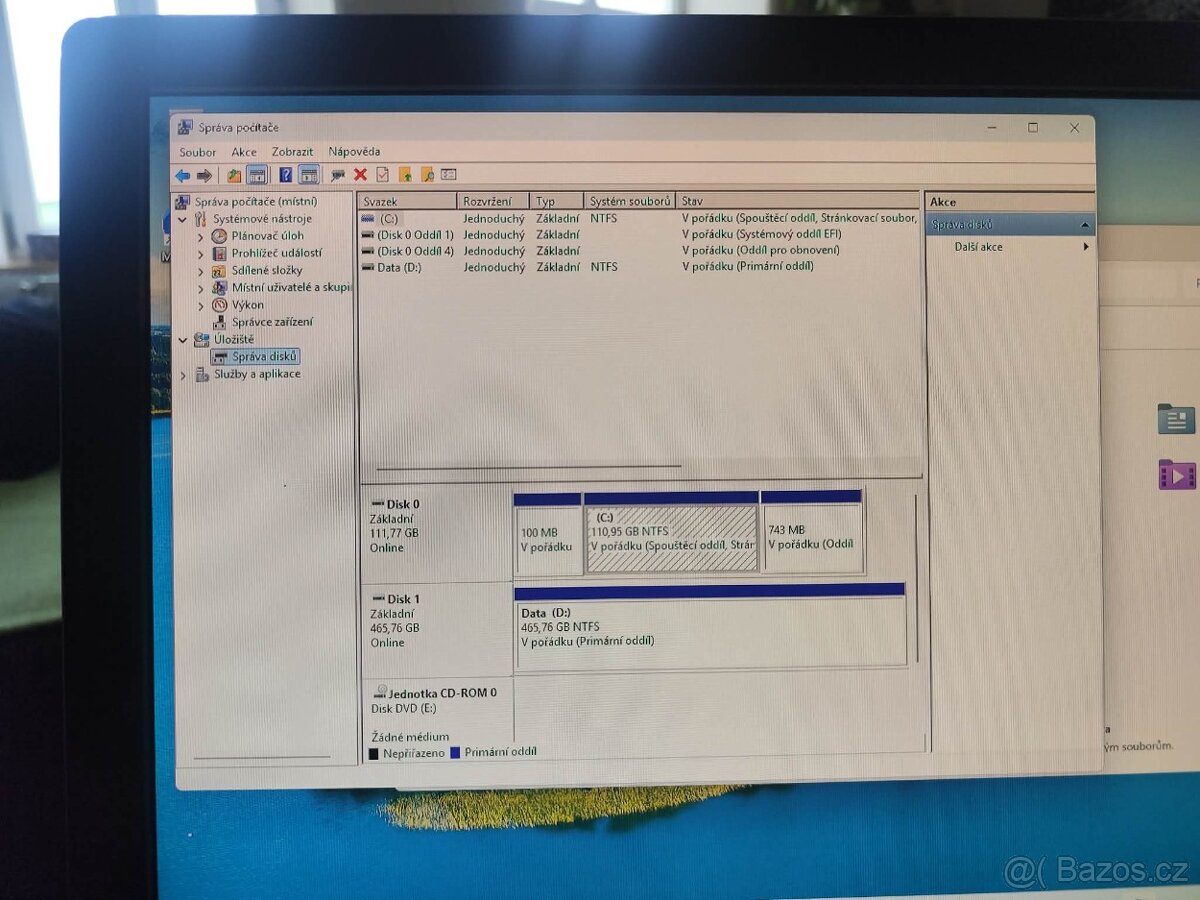Click the red X delete toolbar icon
This screenshot has width=1200, height=900.
pyautogui.click(x=360, y=175)
